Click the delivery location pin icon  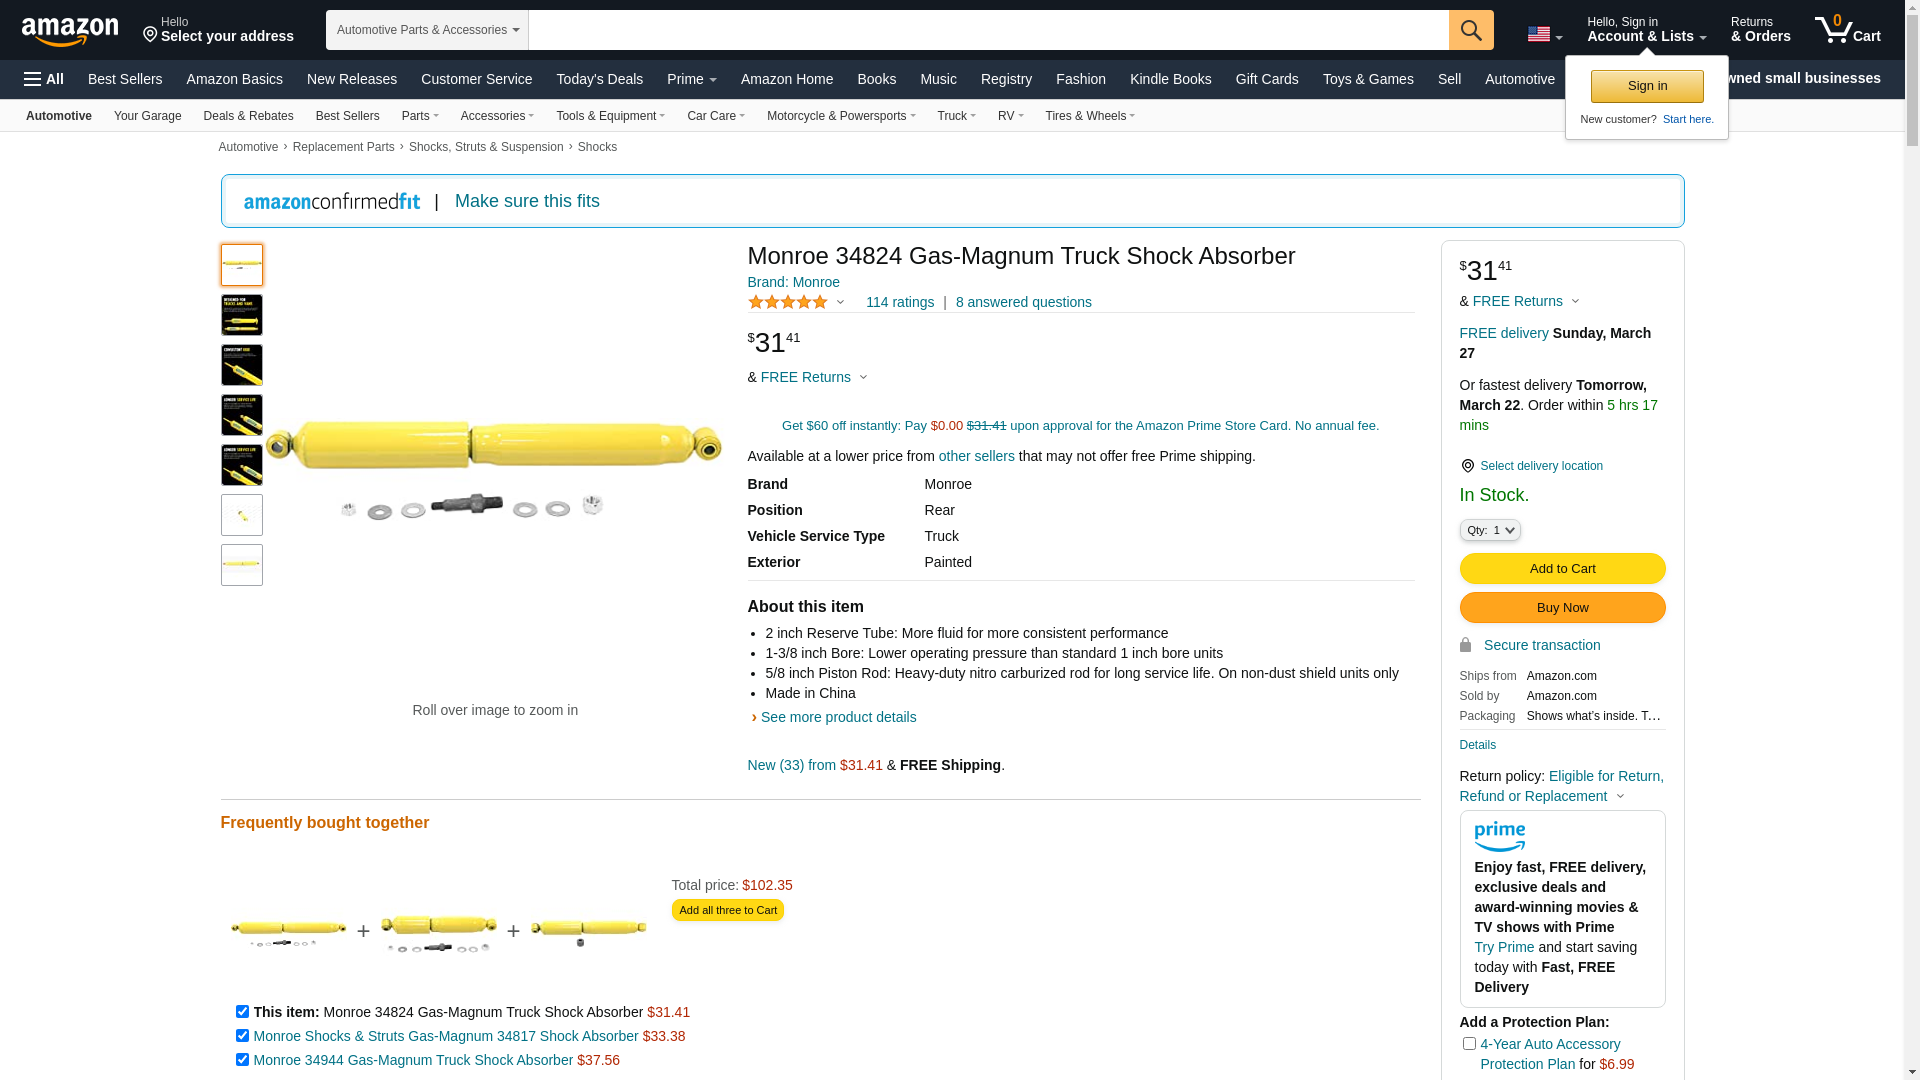(x=1467, y=466)
